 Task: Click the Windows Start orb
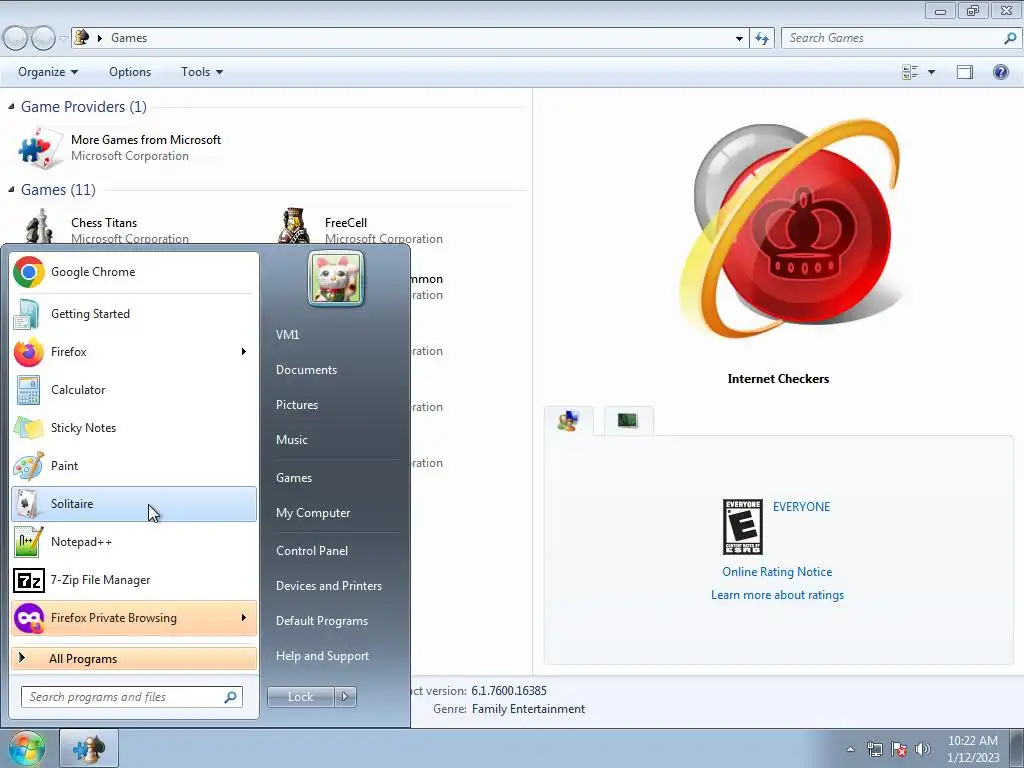pos(26,748)
